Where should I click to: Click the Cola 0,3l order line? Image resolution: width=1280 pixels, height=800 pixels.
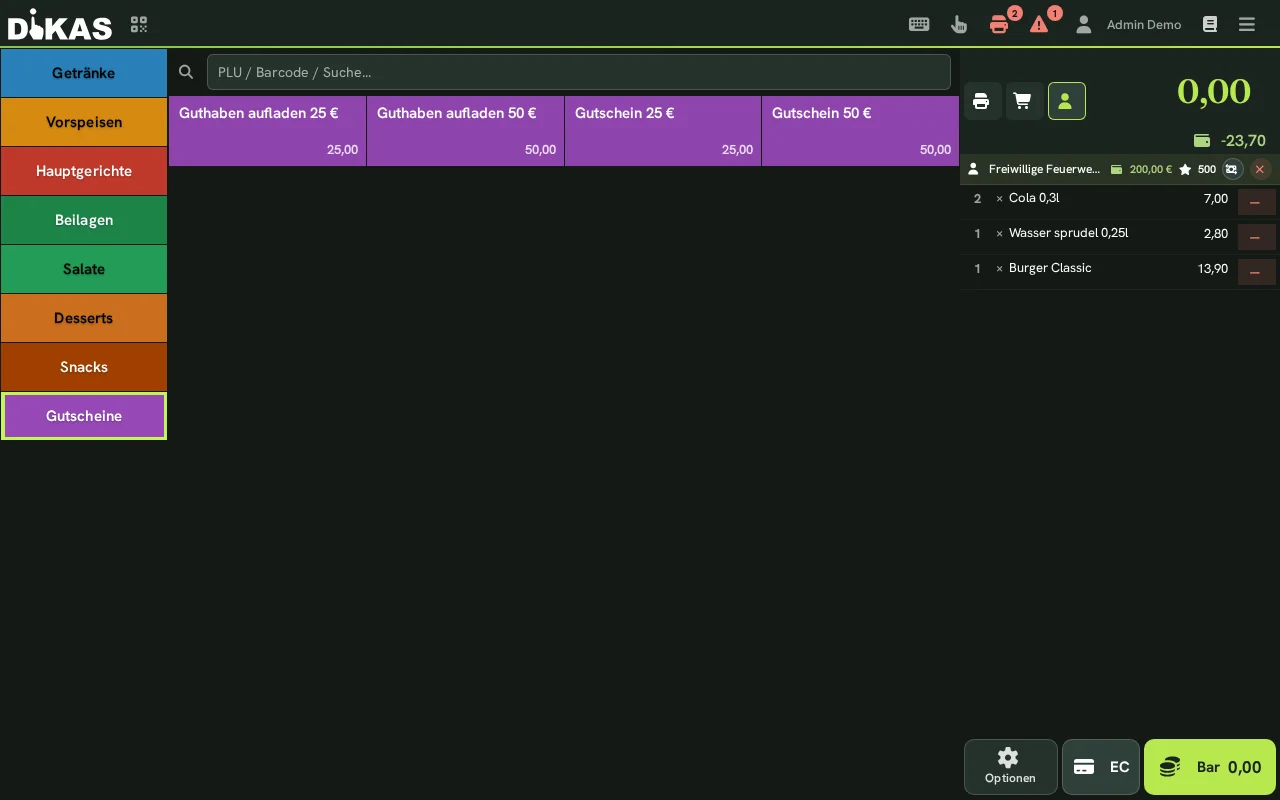pyautogui.click(x=1097, y=202)
